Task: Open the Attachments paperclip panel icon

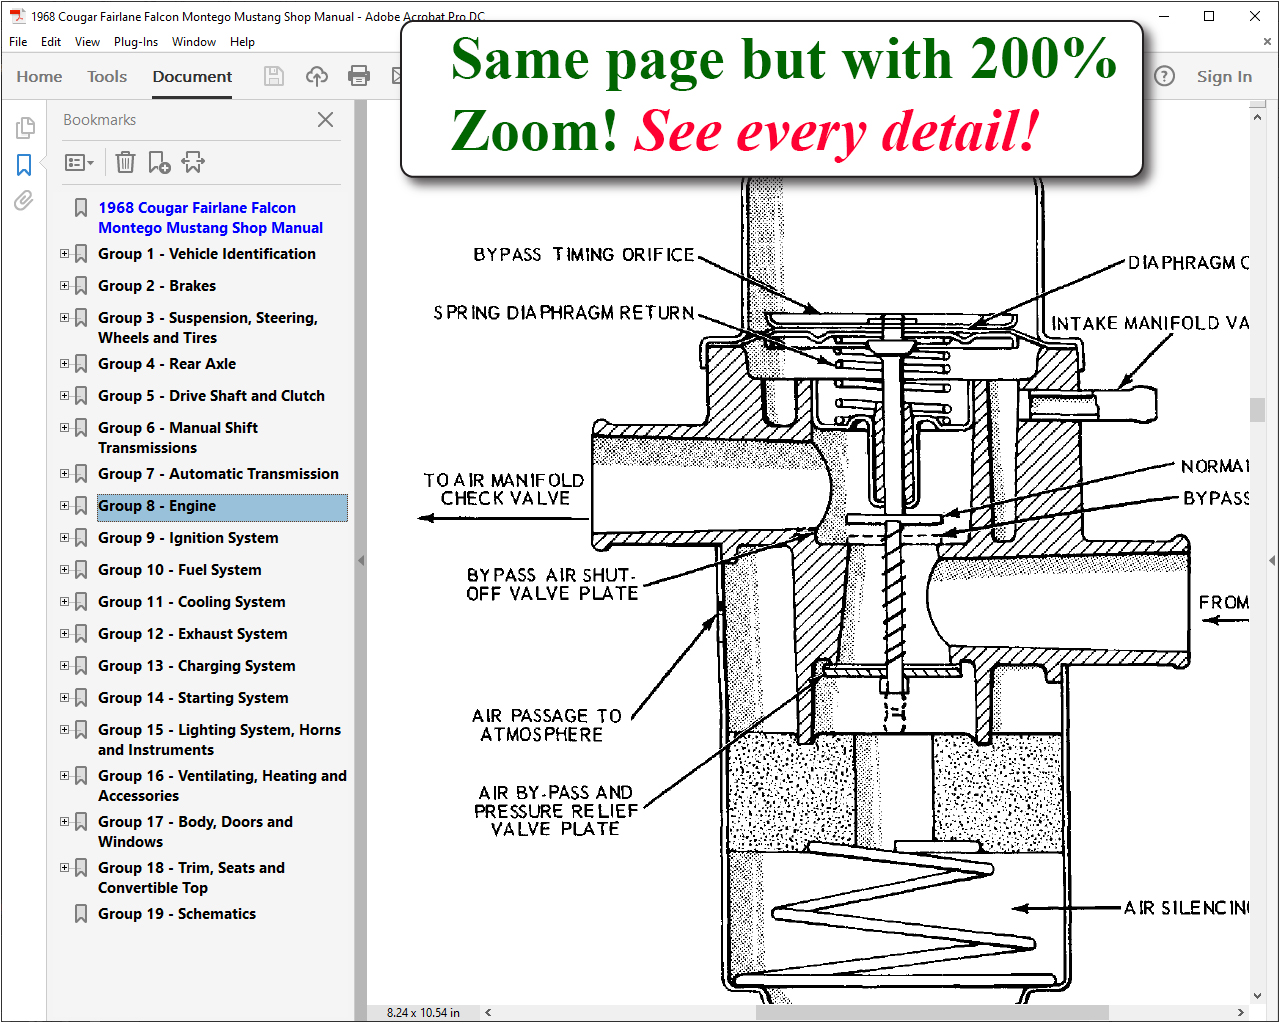Action: pos(24,201)
